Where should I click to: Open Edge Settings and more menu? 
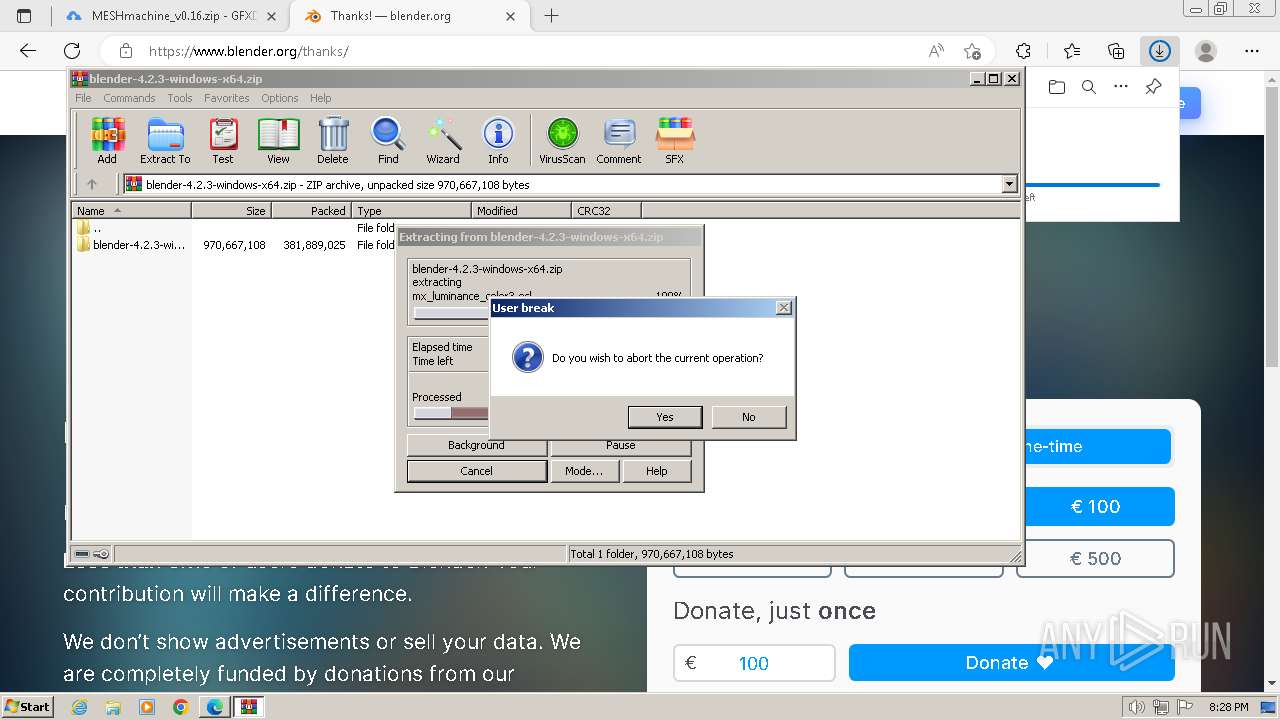pyautogui.click(x=1252, y=51)
